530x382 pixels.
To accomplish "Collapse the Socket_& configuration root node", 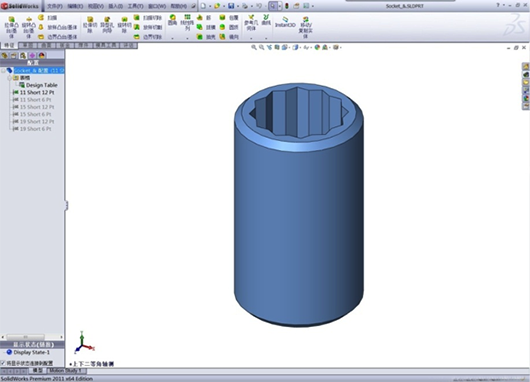I will point(3,70).
